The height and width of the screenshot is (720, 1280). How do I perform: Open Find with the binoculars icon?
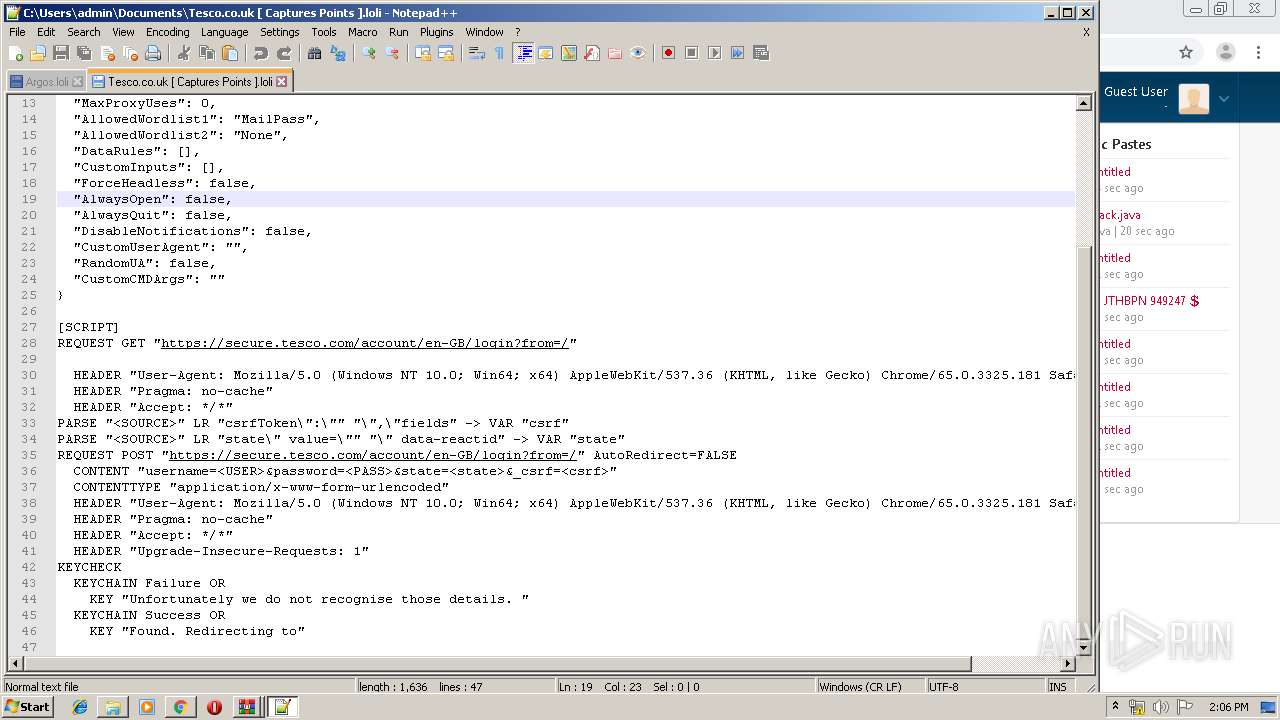[x=314, y=53]
